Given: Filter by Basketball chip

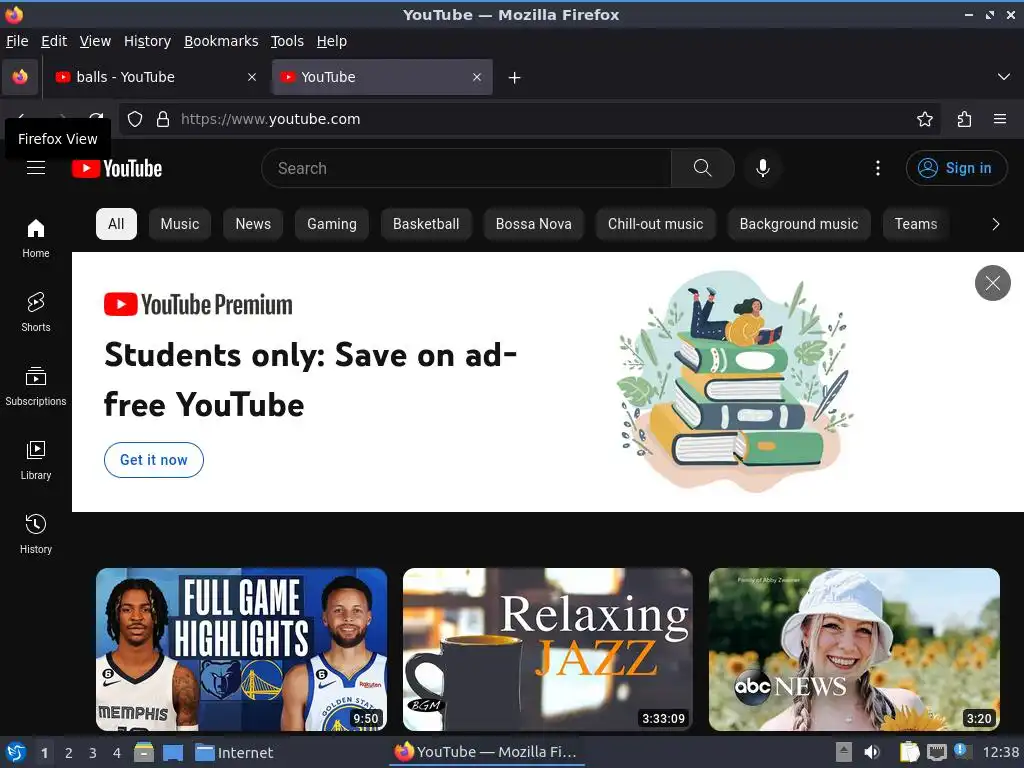Looking at the screenshot, I should pyautogui.click(x=426, y=224).
